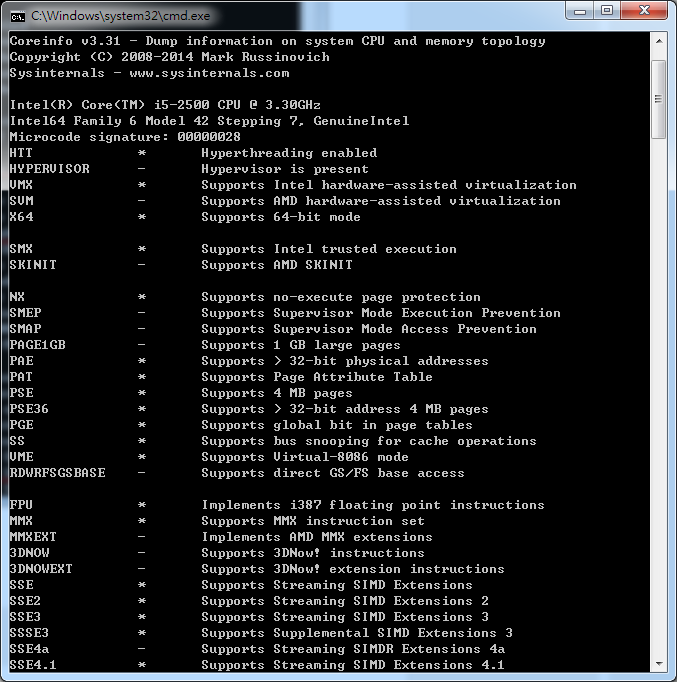The height and width of the screenshot is (682, 677).
Task: Click the 'NX' feature name
Action: [17, 297]
